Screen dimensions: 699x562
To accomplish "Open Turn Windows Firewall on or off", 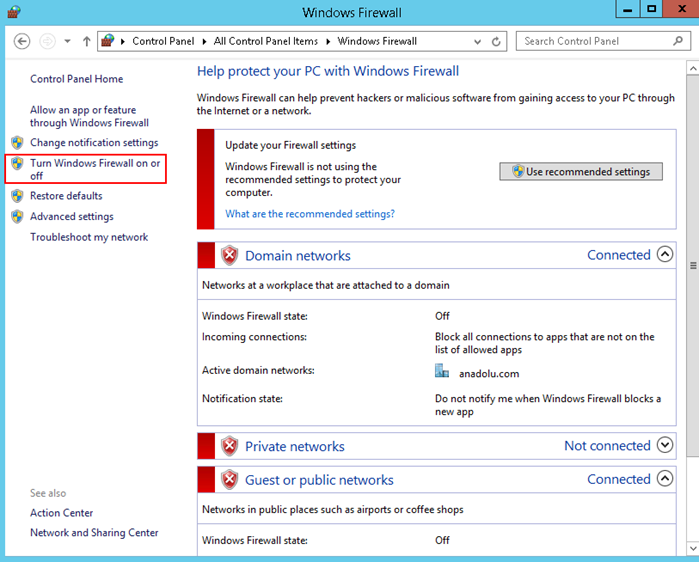I will click(x=95, y=169).
